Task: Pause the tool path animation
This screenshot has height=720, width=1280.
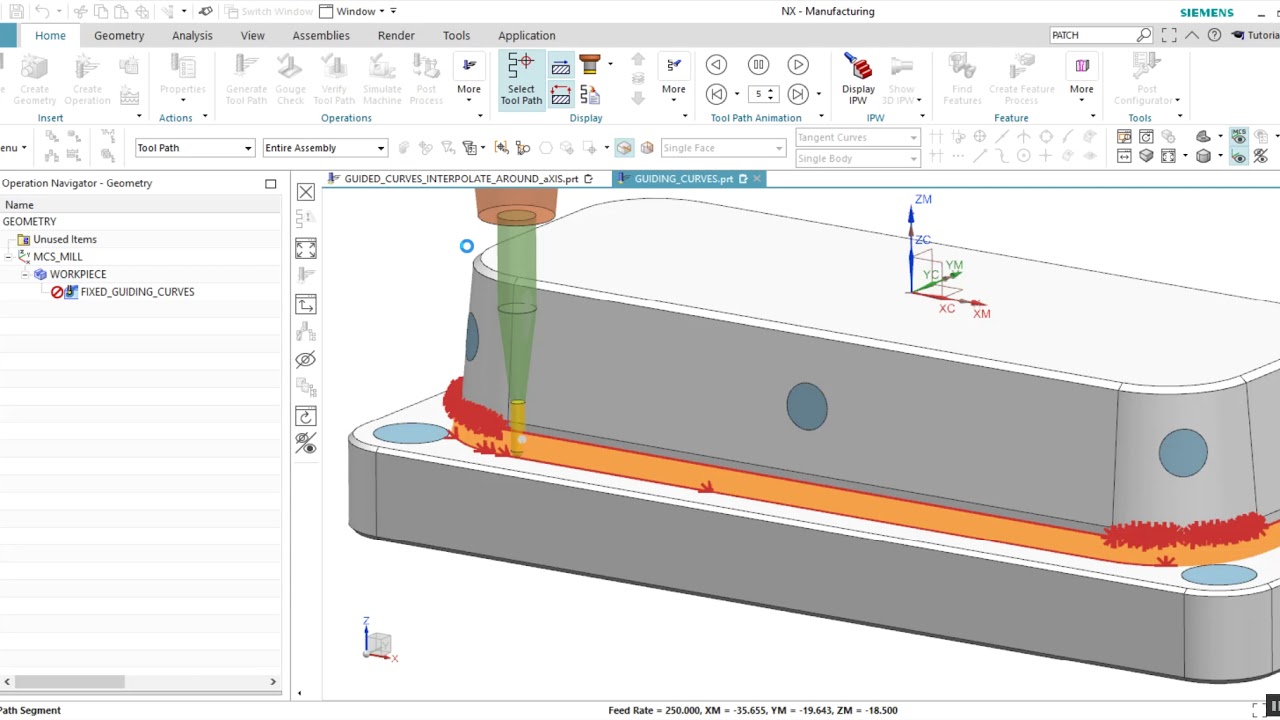Action: [758, 65]
